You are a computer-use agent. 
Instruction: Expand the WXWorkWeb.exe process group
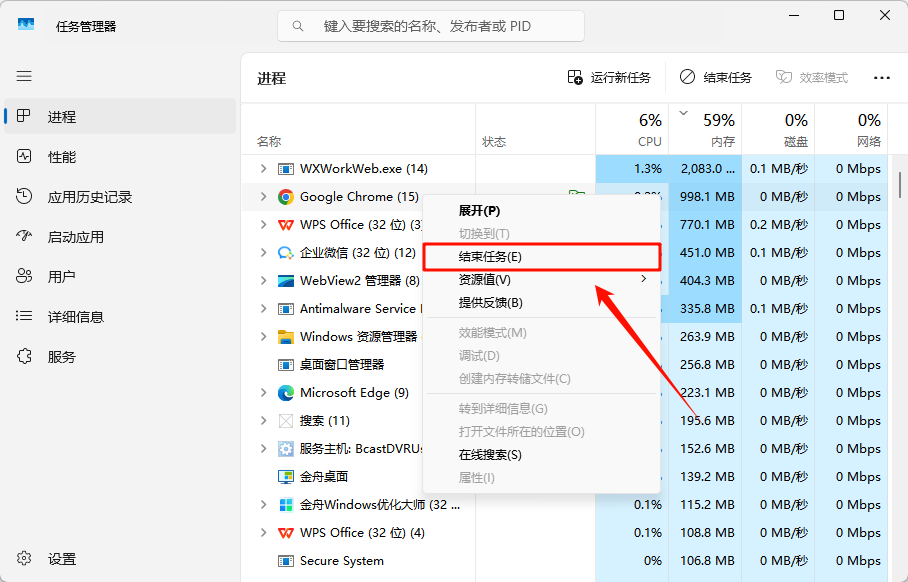tap(263, 169)
